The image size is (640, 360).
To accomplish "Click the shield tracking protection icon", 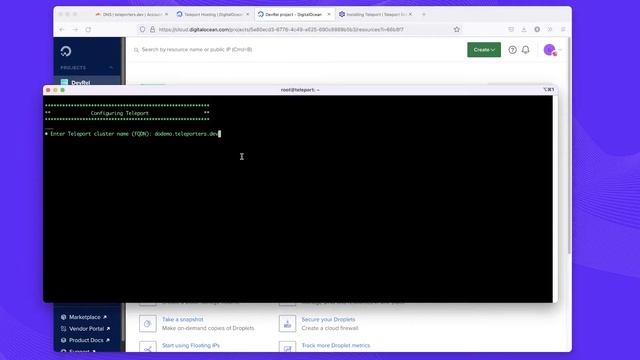I will point(142,29).
